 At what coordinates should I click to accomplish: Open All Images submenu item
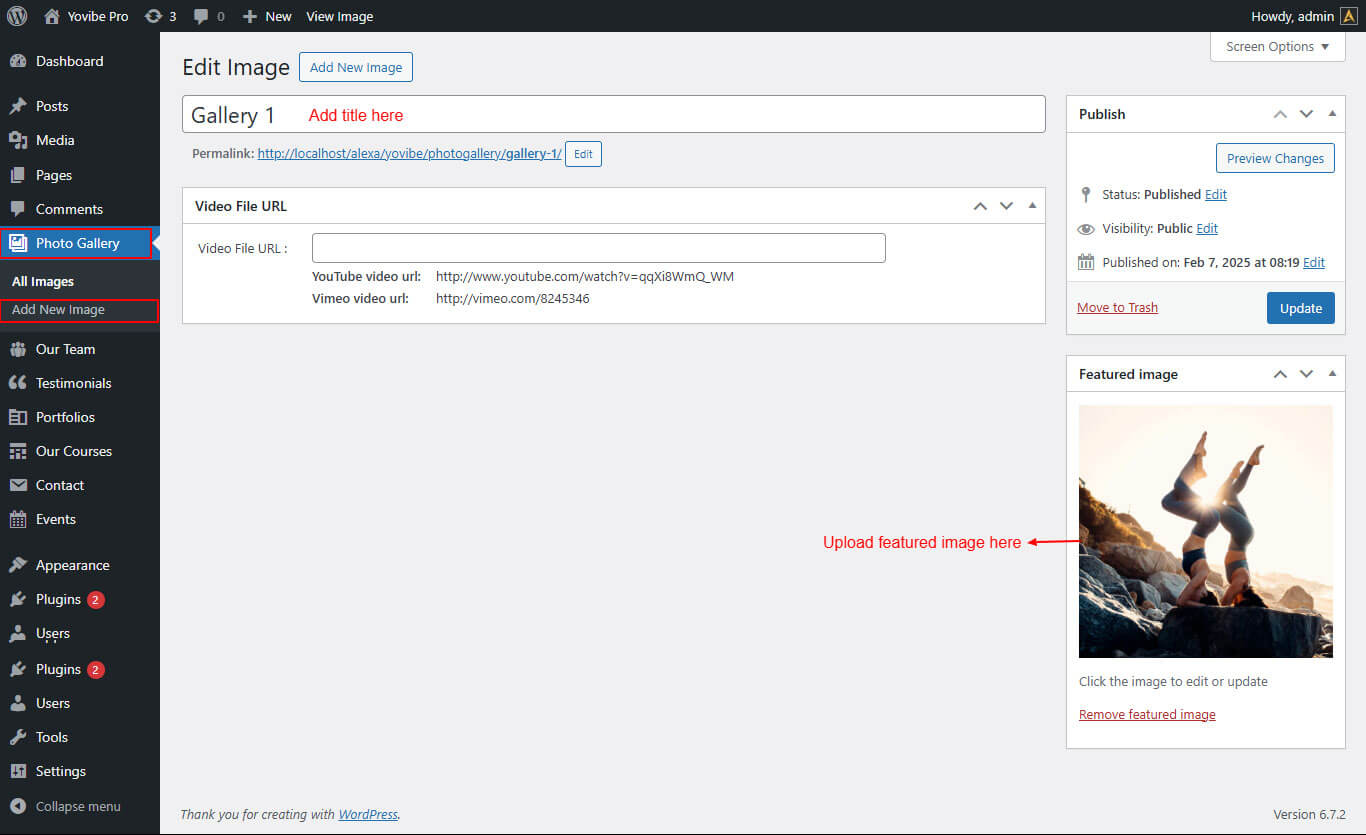(43, 282)
